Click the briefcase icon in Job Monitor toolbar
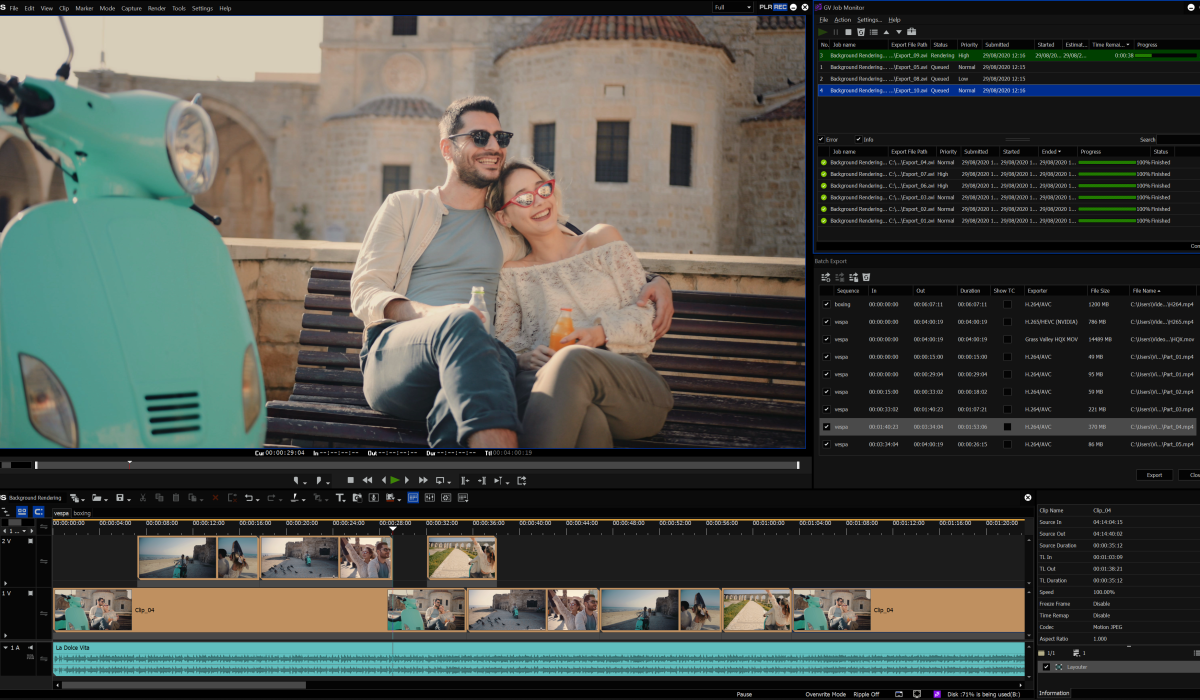1200x700 pixels. 912,32
